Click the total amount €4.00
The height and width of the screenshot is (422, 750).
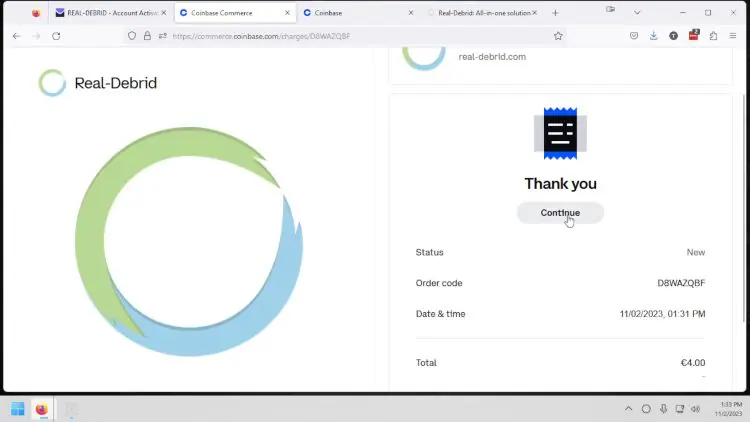[x=693, y=363]
